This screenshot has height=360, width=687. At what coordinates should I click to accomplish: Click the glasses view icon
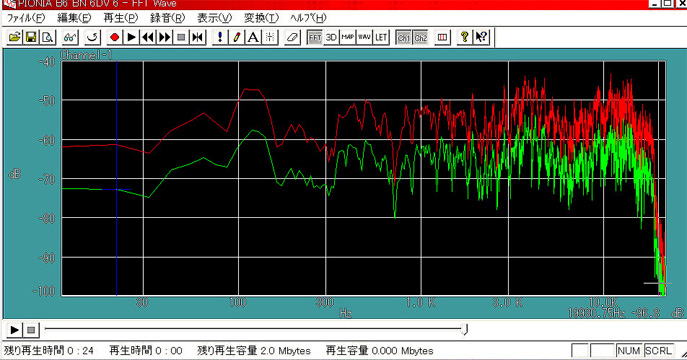pos(70,37)
